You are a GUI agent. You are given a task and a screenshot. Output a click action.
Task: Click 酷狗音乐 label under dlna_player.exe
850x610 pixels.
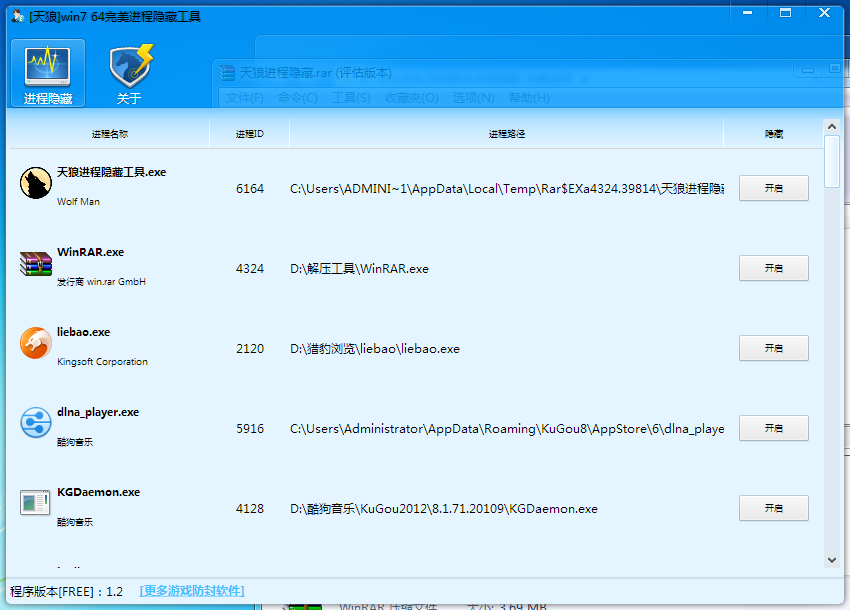click(75, 442)
